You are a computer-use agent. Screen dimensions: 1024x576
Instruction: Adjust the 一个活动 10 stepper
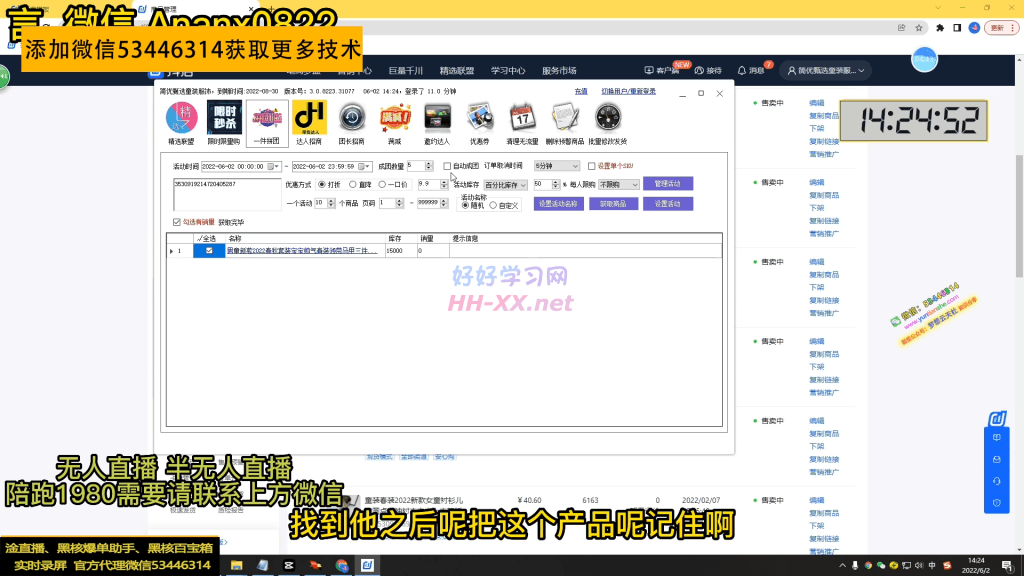point(331,203)
